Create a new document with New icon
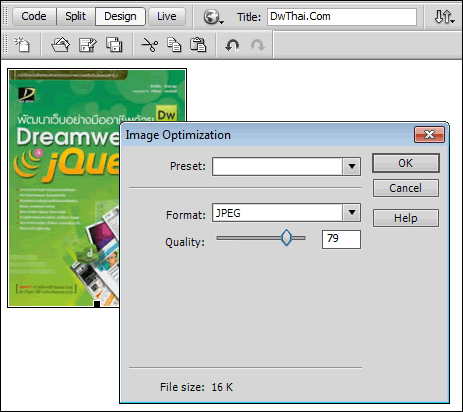The height and width of the screenshot is (412, 463). (22, 45)
